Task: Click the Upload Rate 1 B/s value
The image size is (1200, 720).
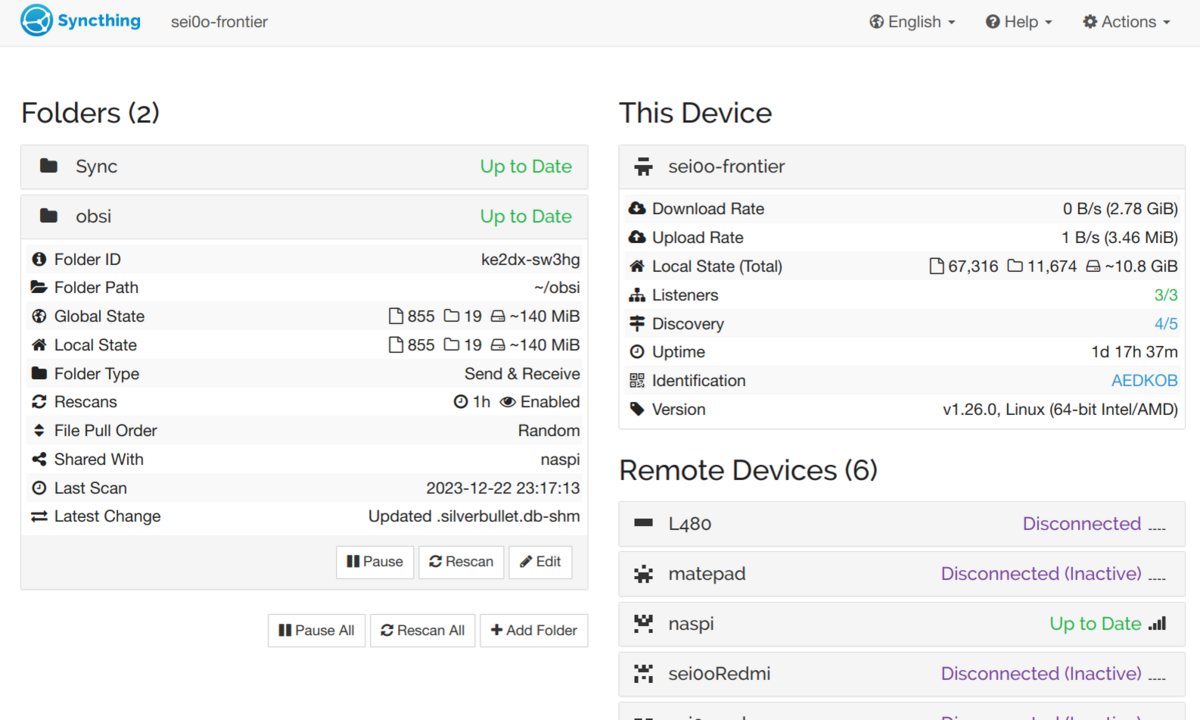Action: click(1120, 238)
